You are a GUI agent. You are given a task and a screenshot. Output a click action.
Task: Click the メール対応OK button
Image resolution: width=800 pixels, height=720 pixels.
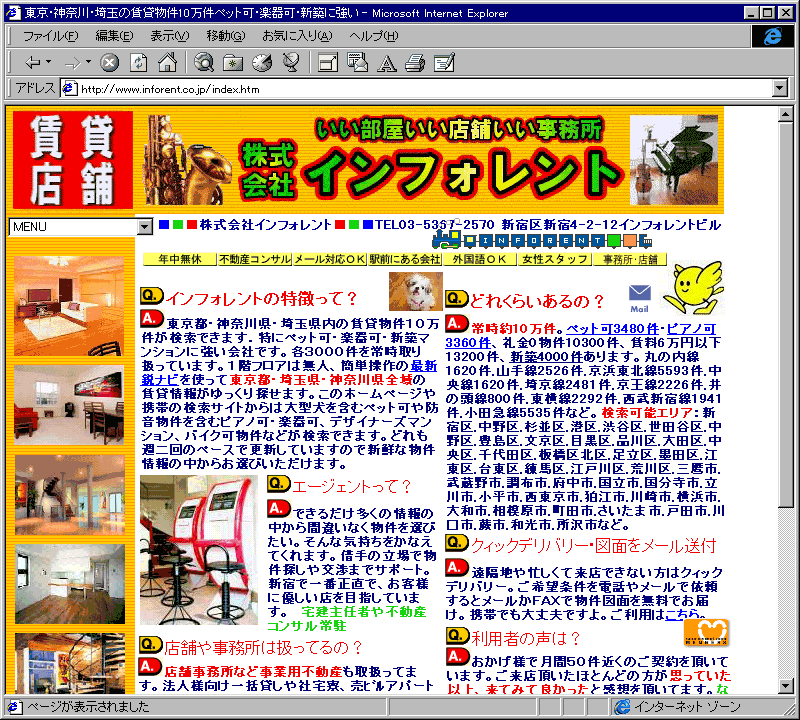[x=330, y=259]
